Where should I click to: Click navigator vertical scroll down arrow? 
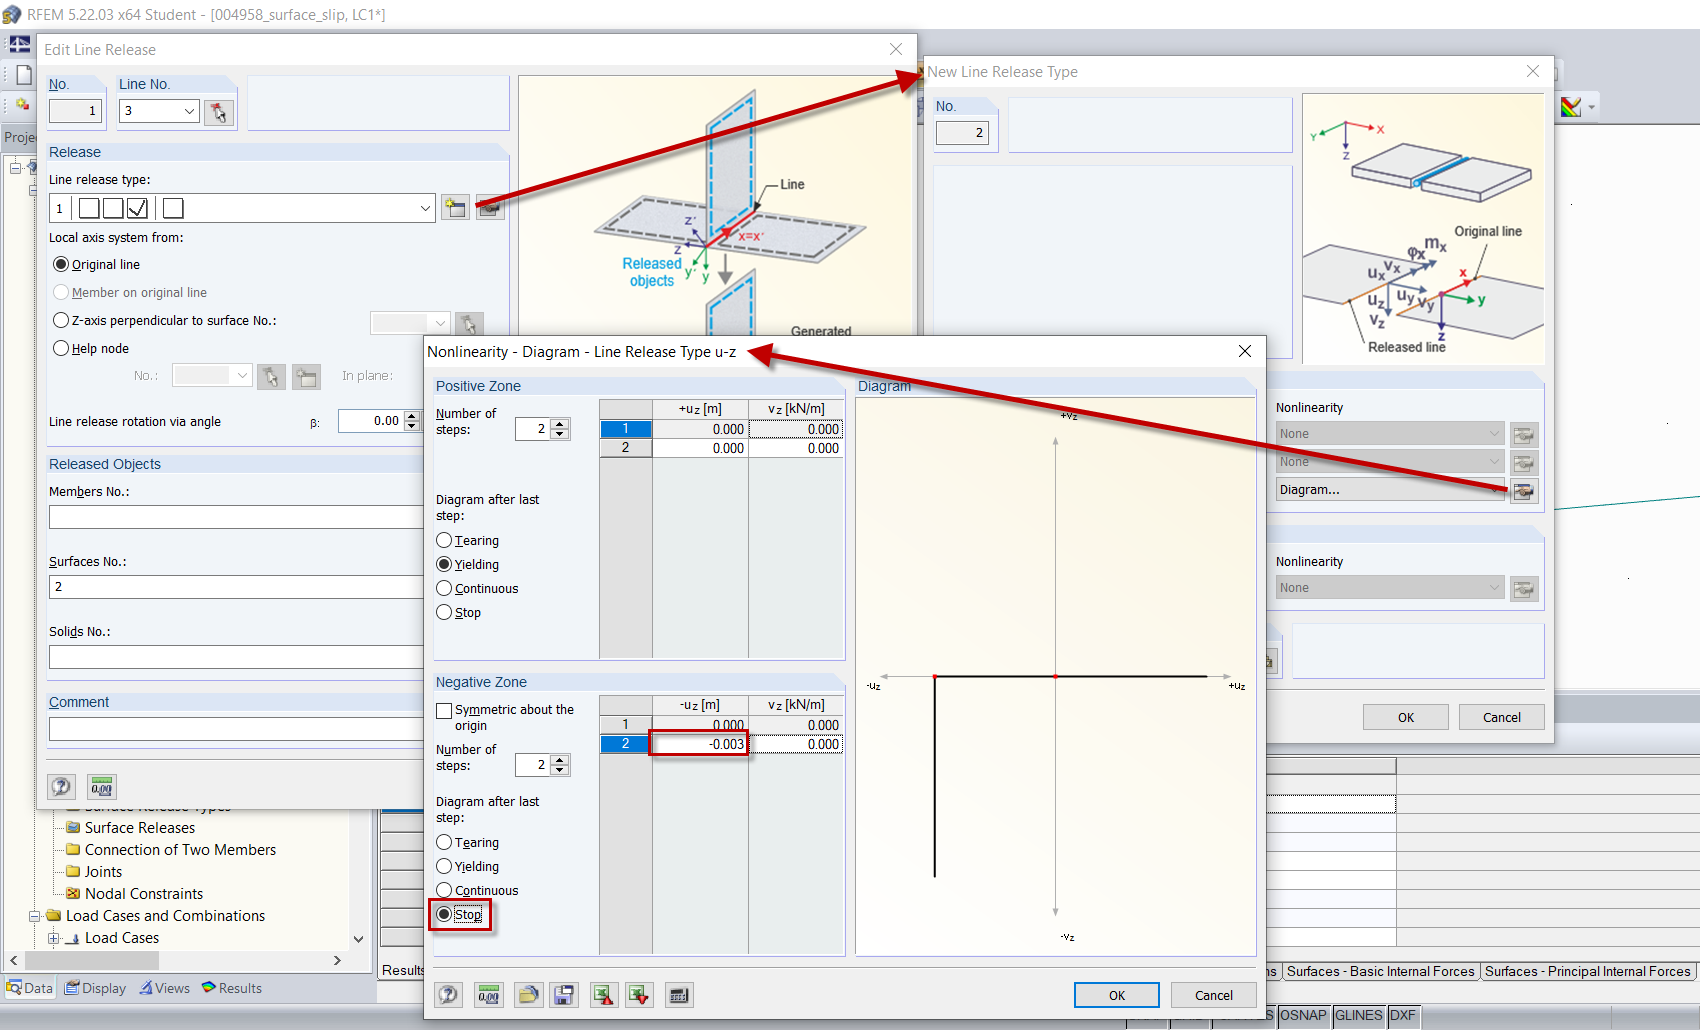(x=359, y=939)
